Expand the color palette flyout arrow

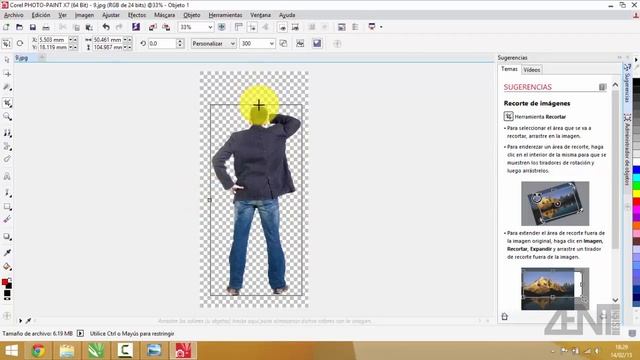pyautogui.click(x=636, y=60)
